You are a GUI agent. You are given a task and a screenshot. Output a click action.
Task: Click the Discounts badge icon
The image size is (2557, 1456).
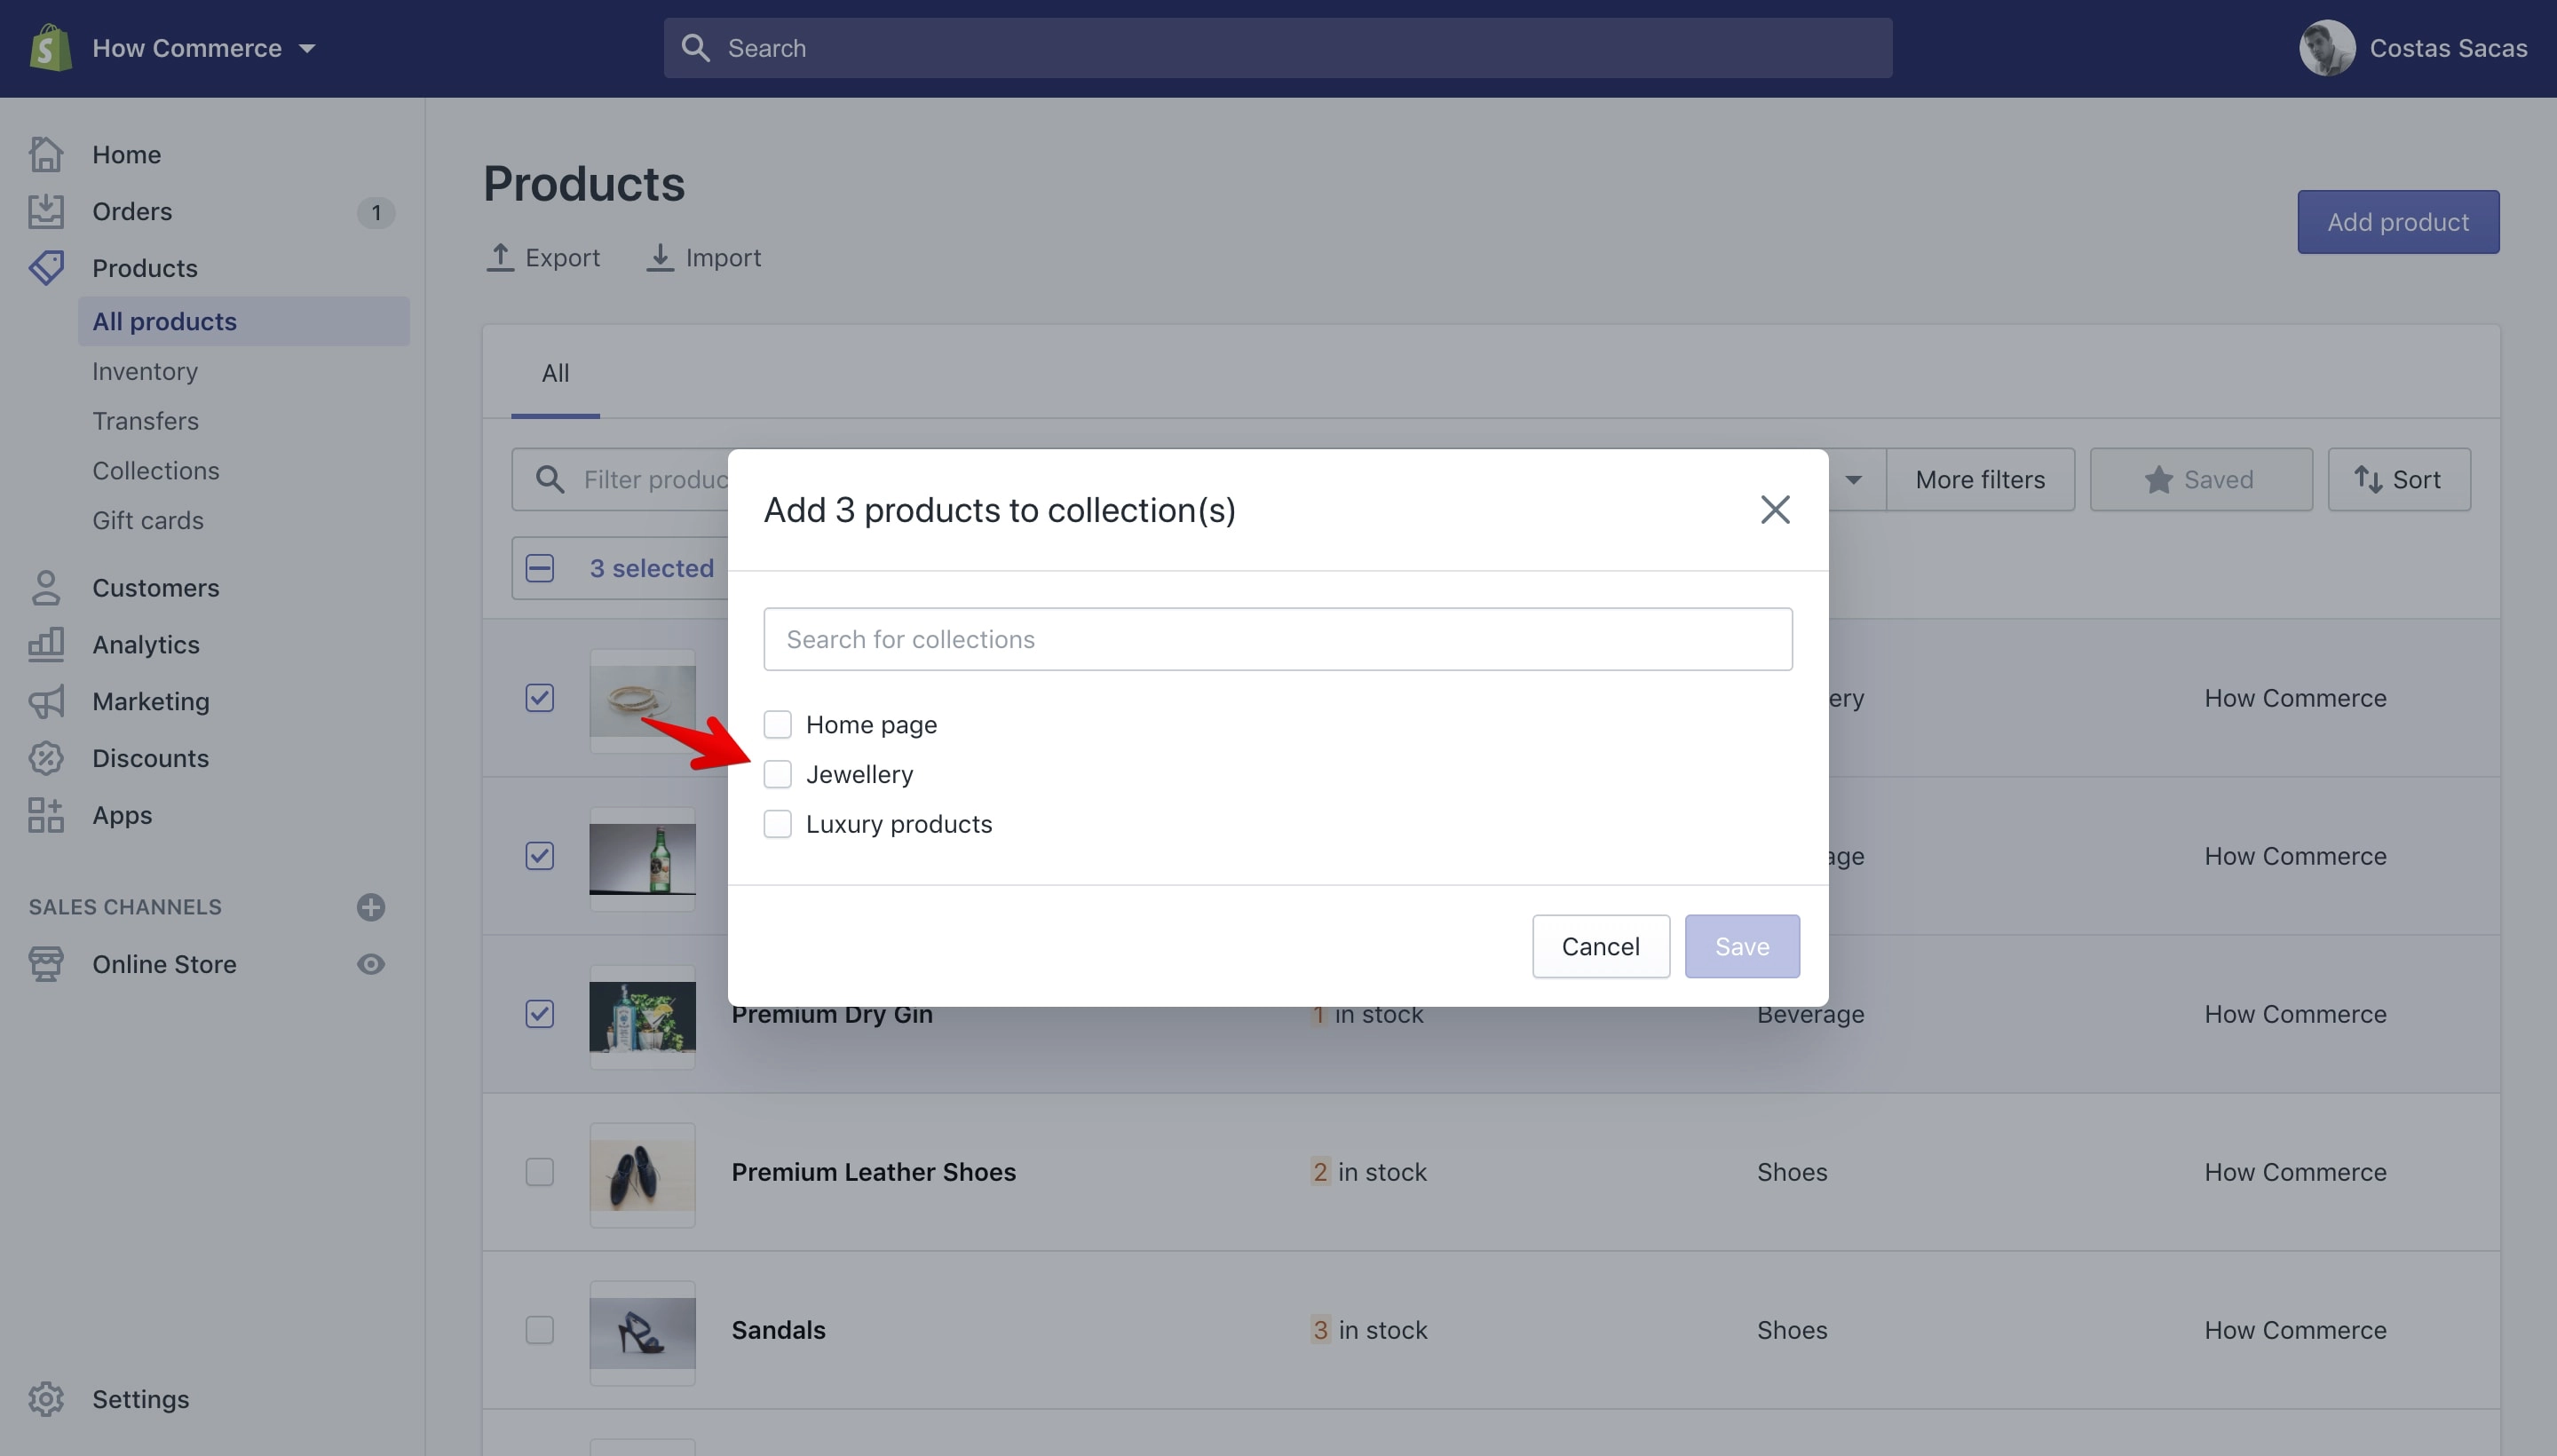(46, 758)
